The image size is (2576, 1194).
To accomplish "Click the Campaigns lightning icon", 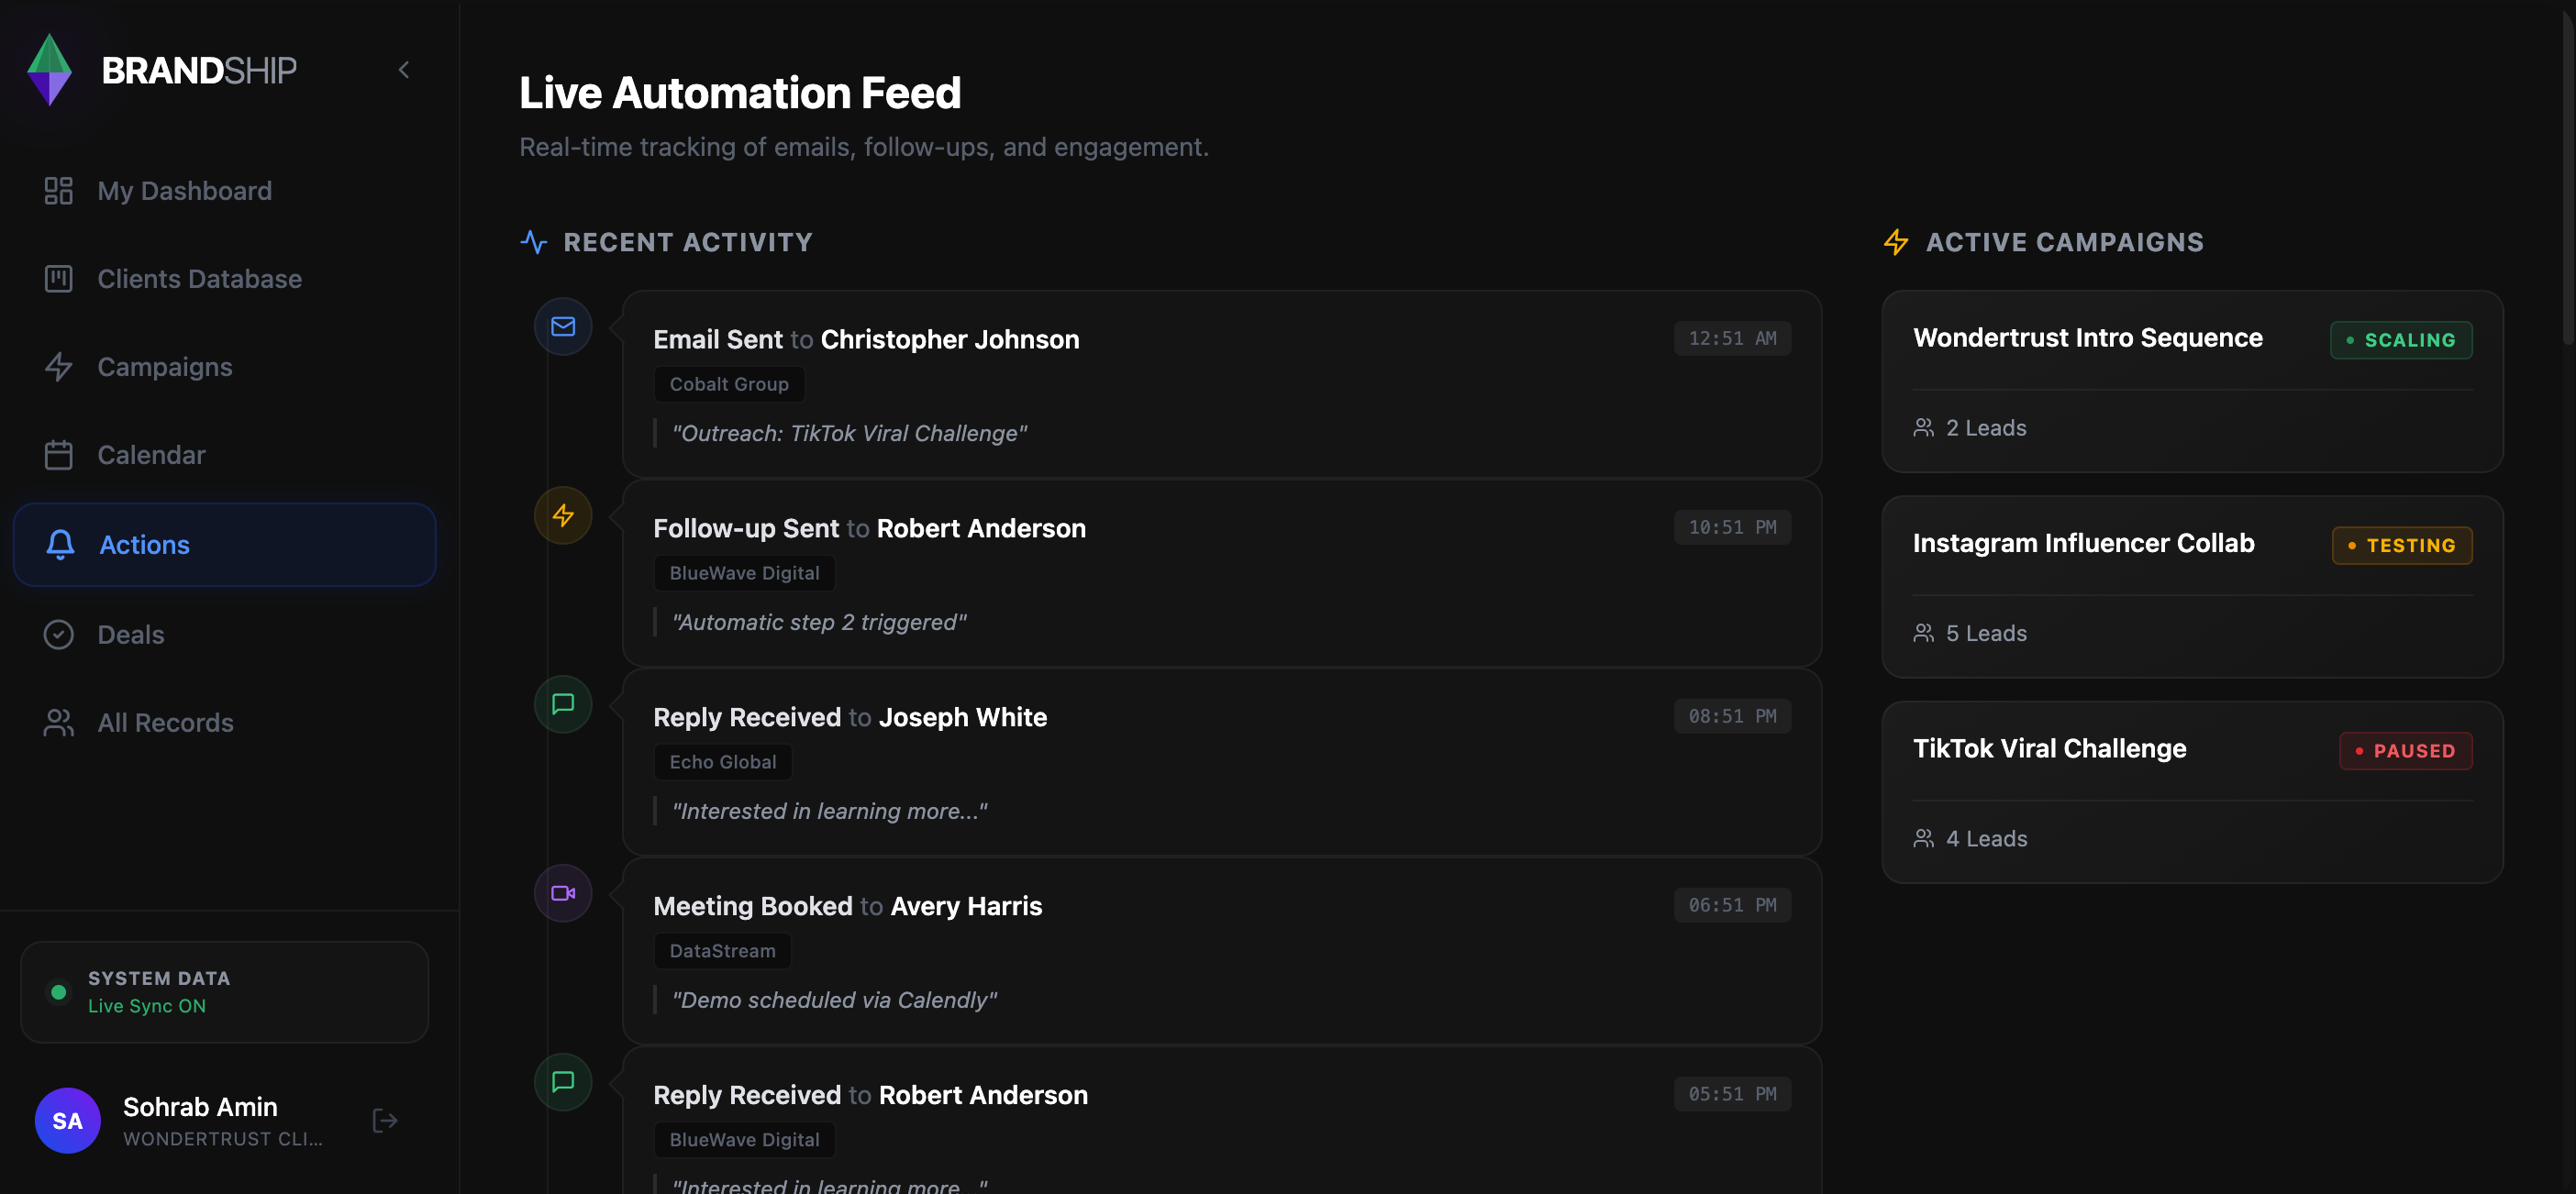I will click(58, 367).
